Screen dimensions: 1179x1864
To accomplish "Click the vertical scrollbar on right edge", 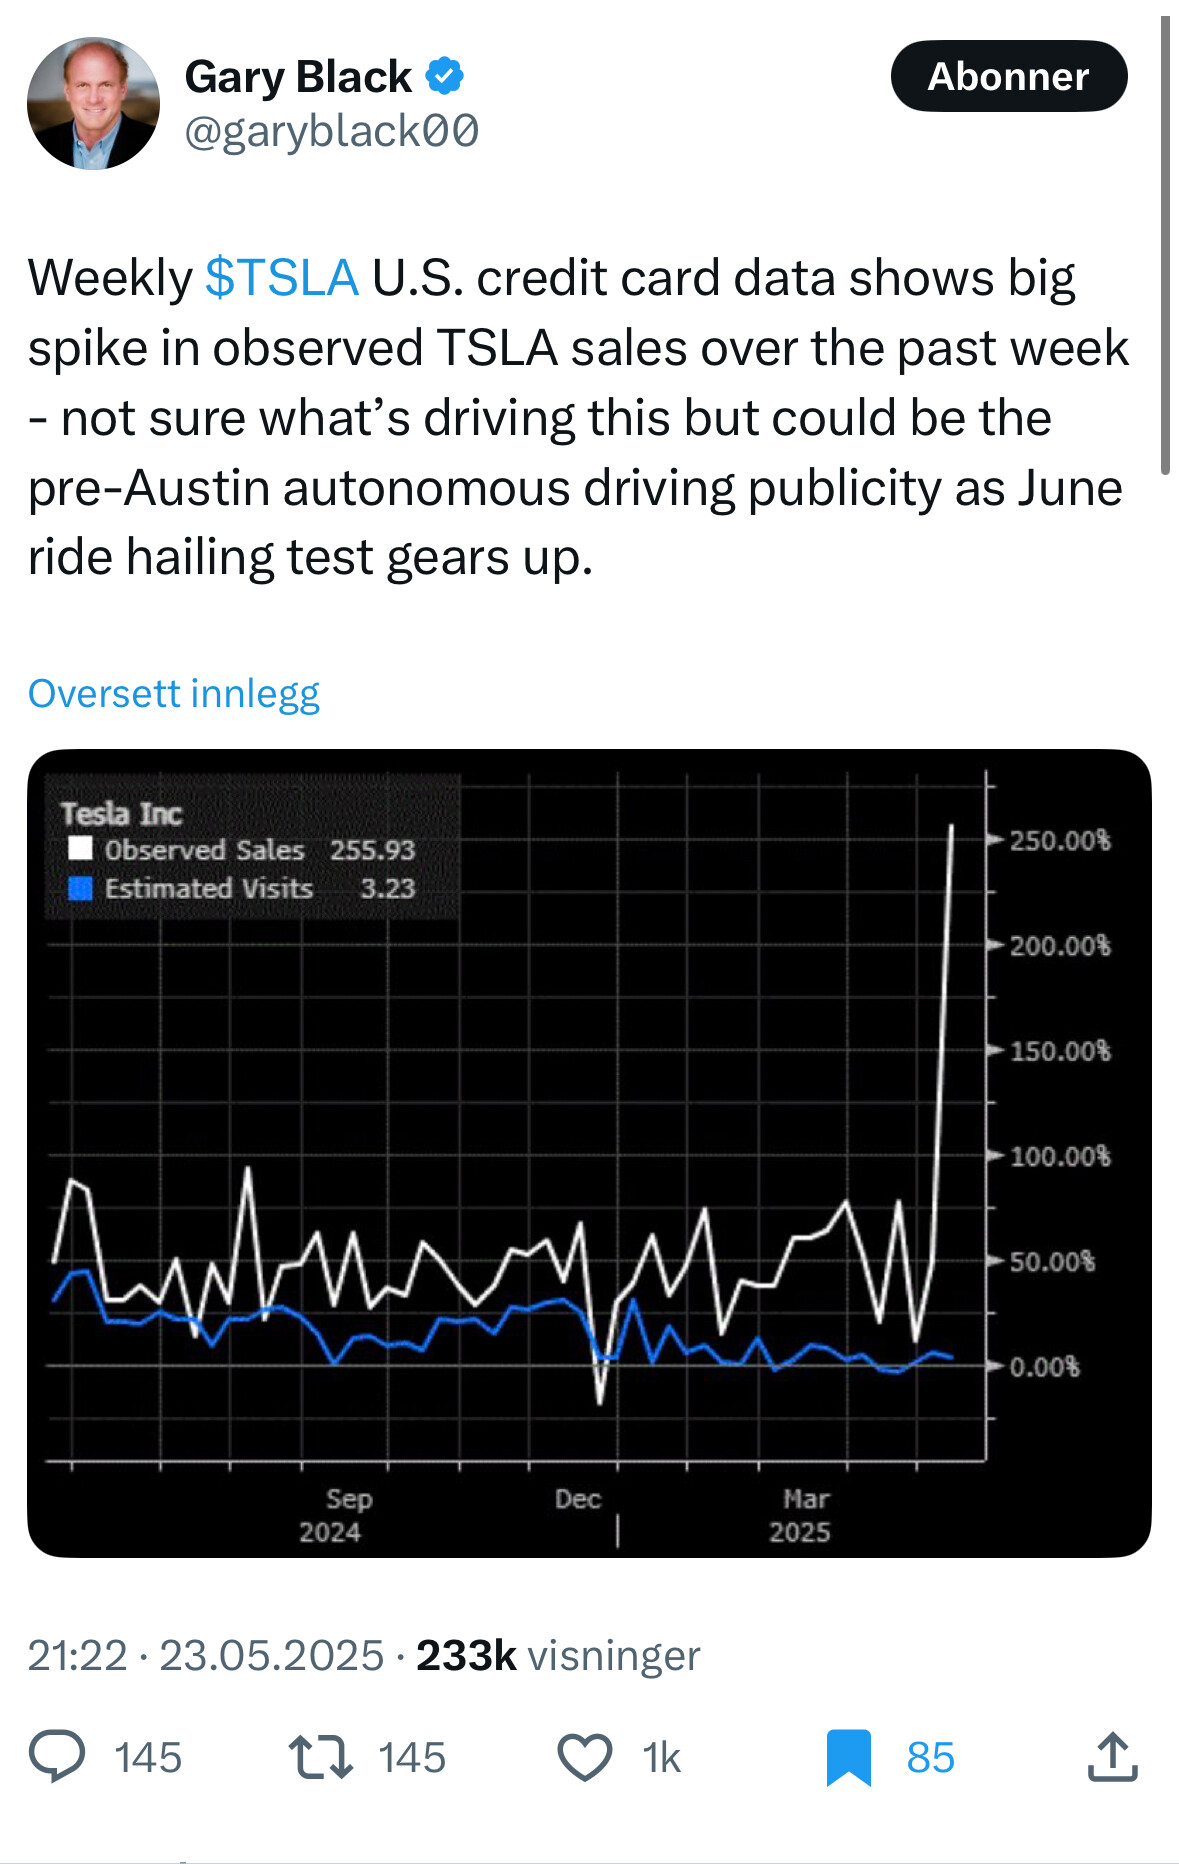I will pyautogui.click(x=1165, y=245).
